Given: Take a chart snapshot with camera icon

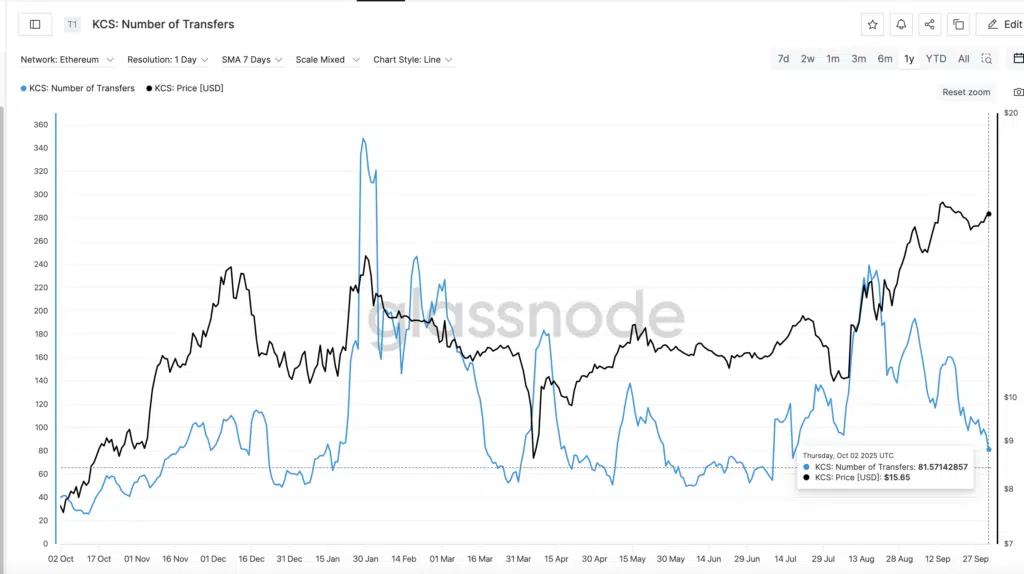Looking at the screenshot, I should point(1018,92).
